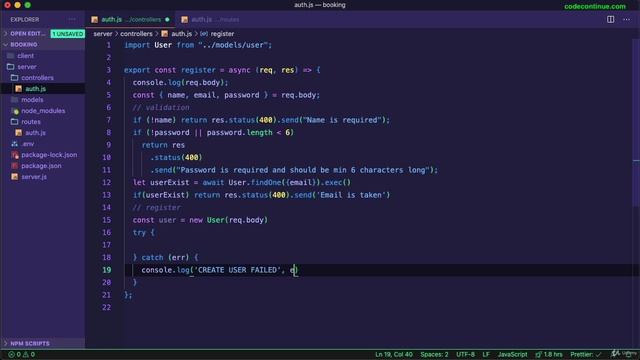Open the client folder in explorer

pyautogui.click(x=25, y=56)
